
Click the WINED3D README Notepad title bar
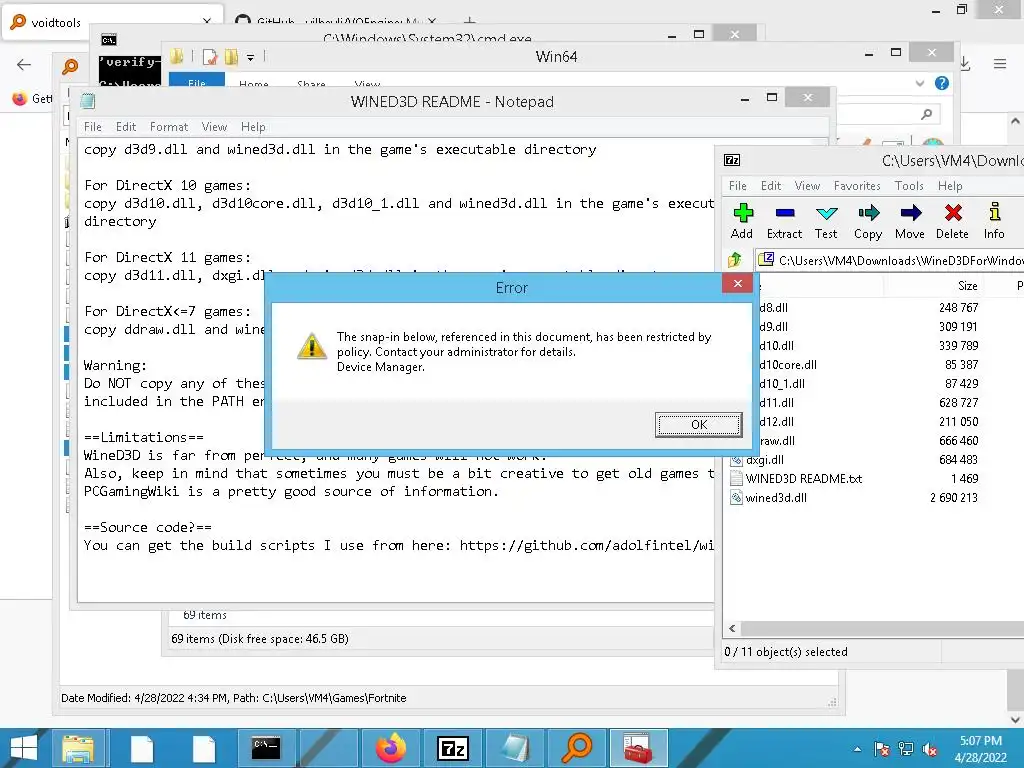point(452,102)
